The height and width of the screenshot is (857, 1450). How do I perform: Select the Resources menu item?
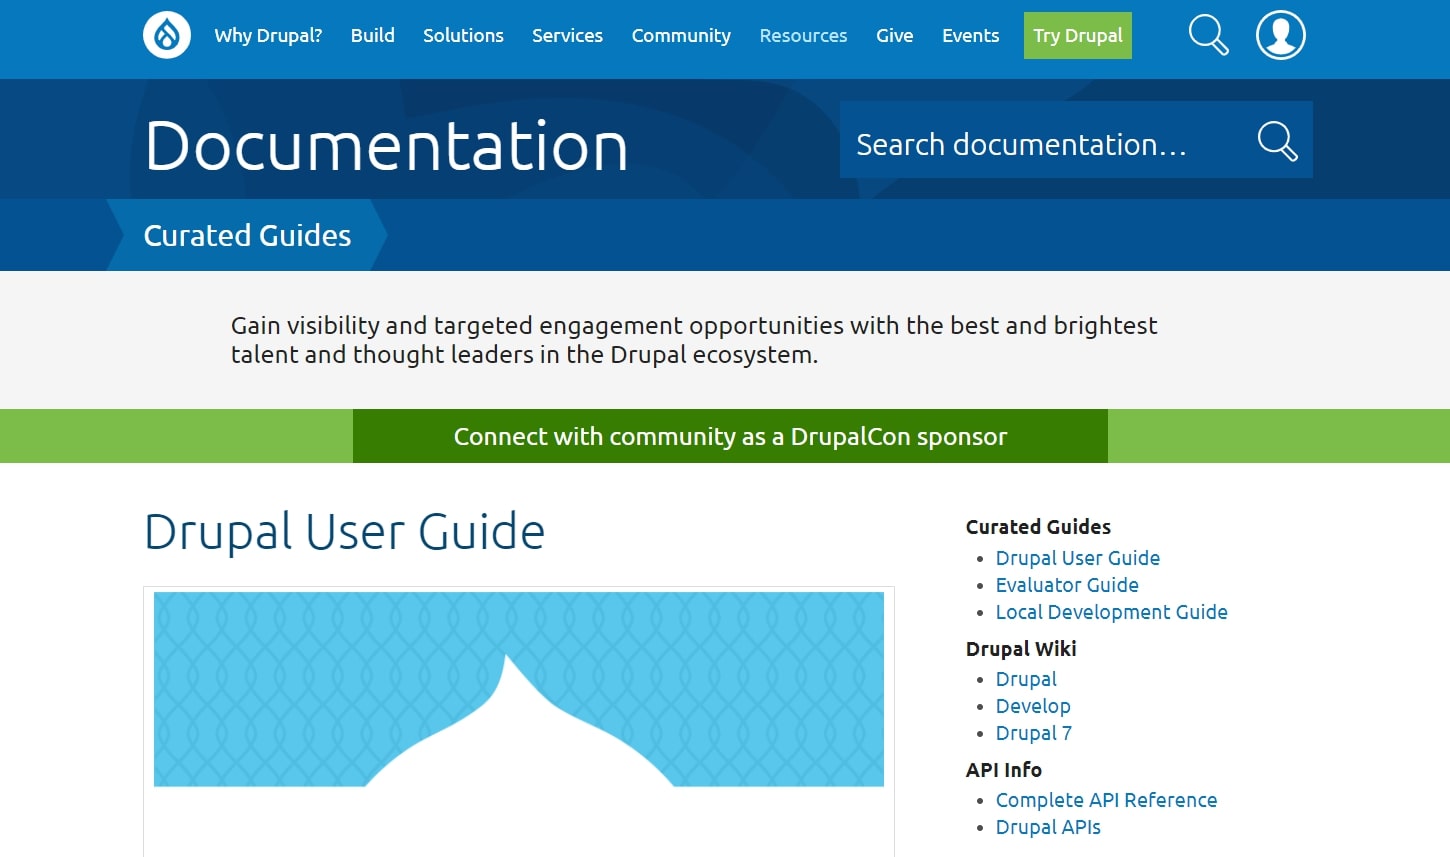(803, 35)
